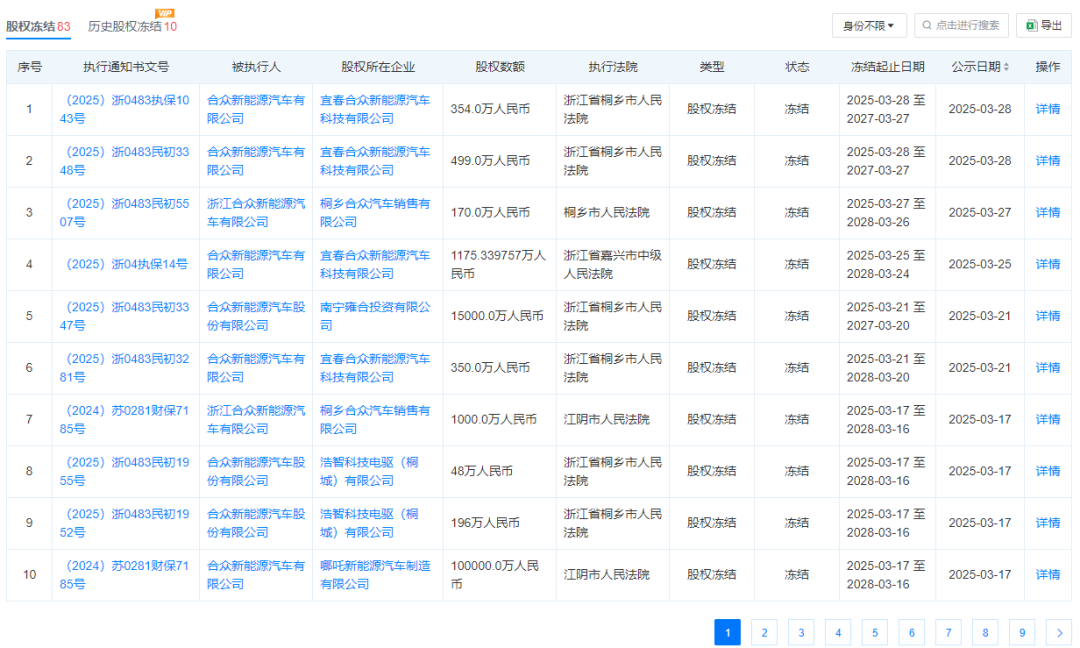Expand the 身份不限 dropdown filter
1080x648 pixels.
click(x=869, y=25)
